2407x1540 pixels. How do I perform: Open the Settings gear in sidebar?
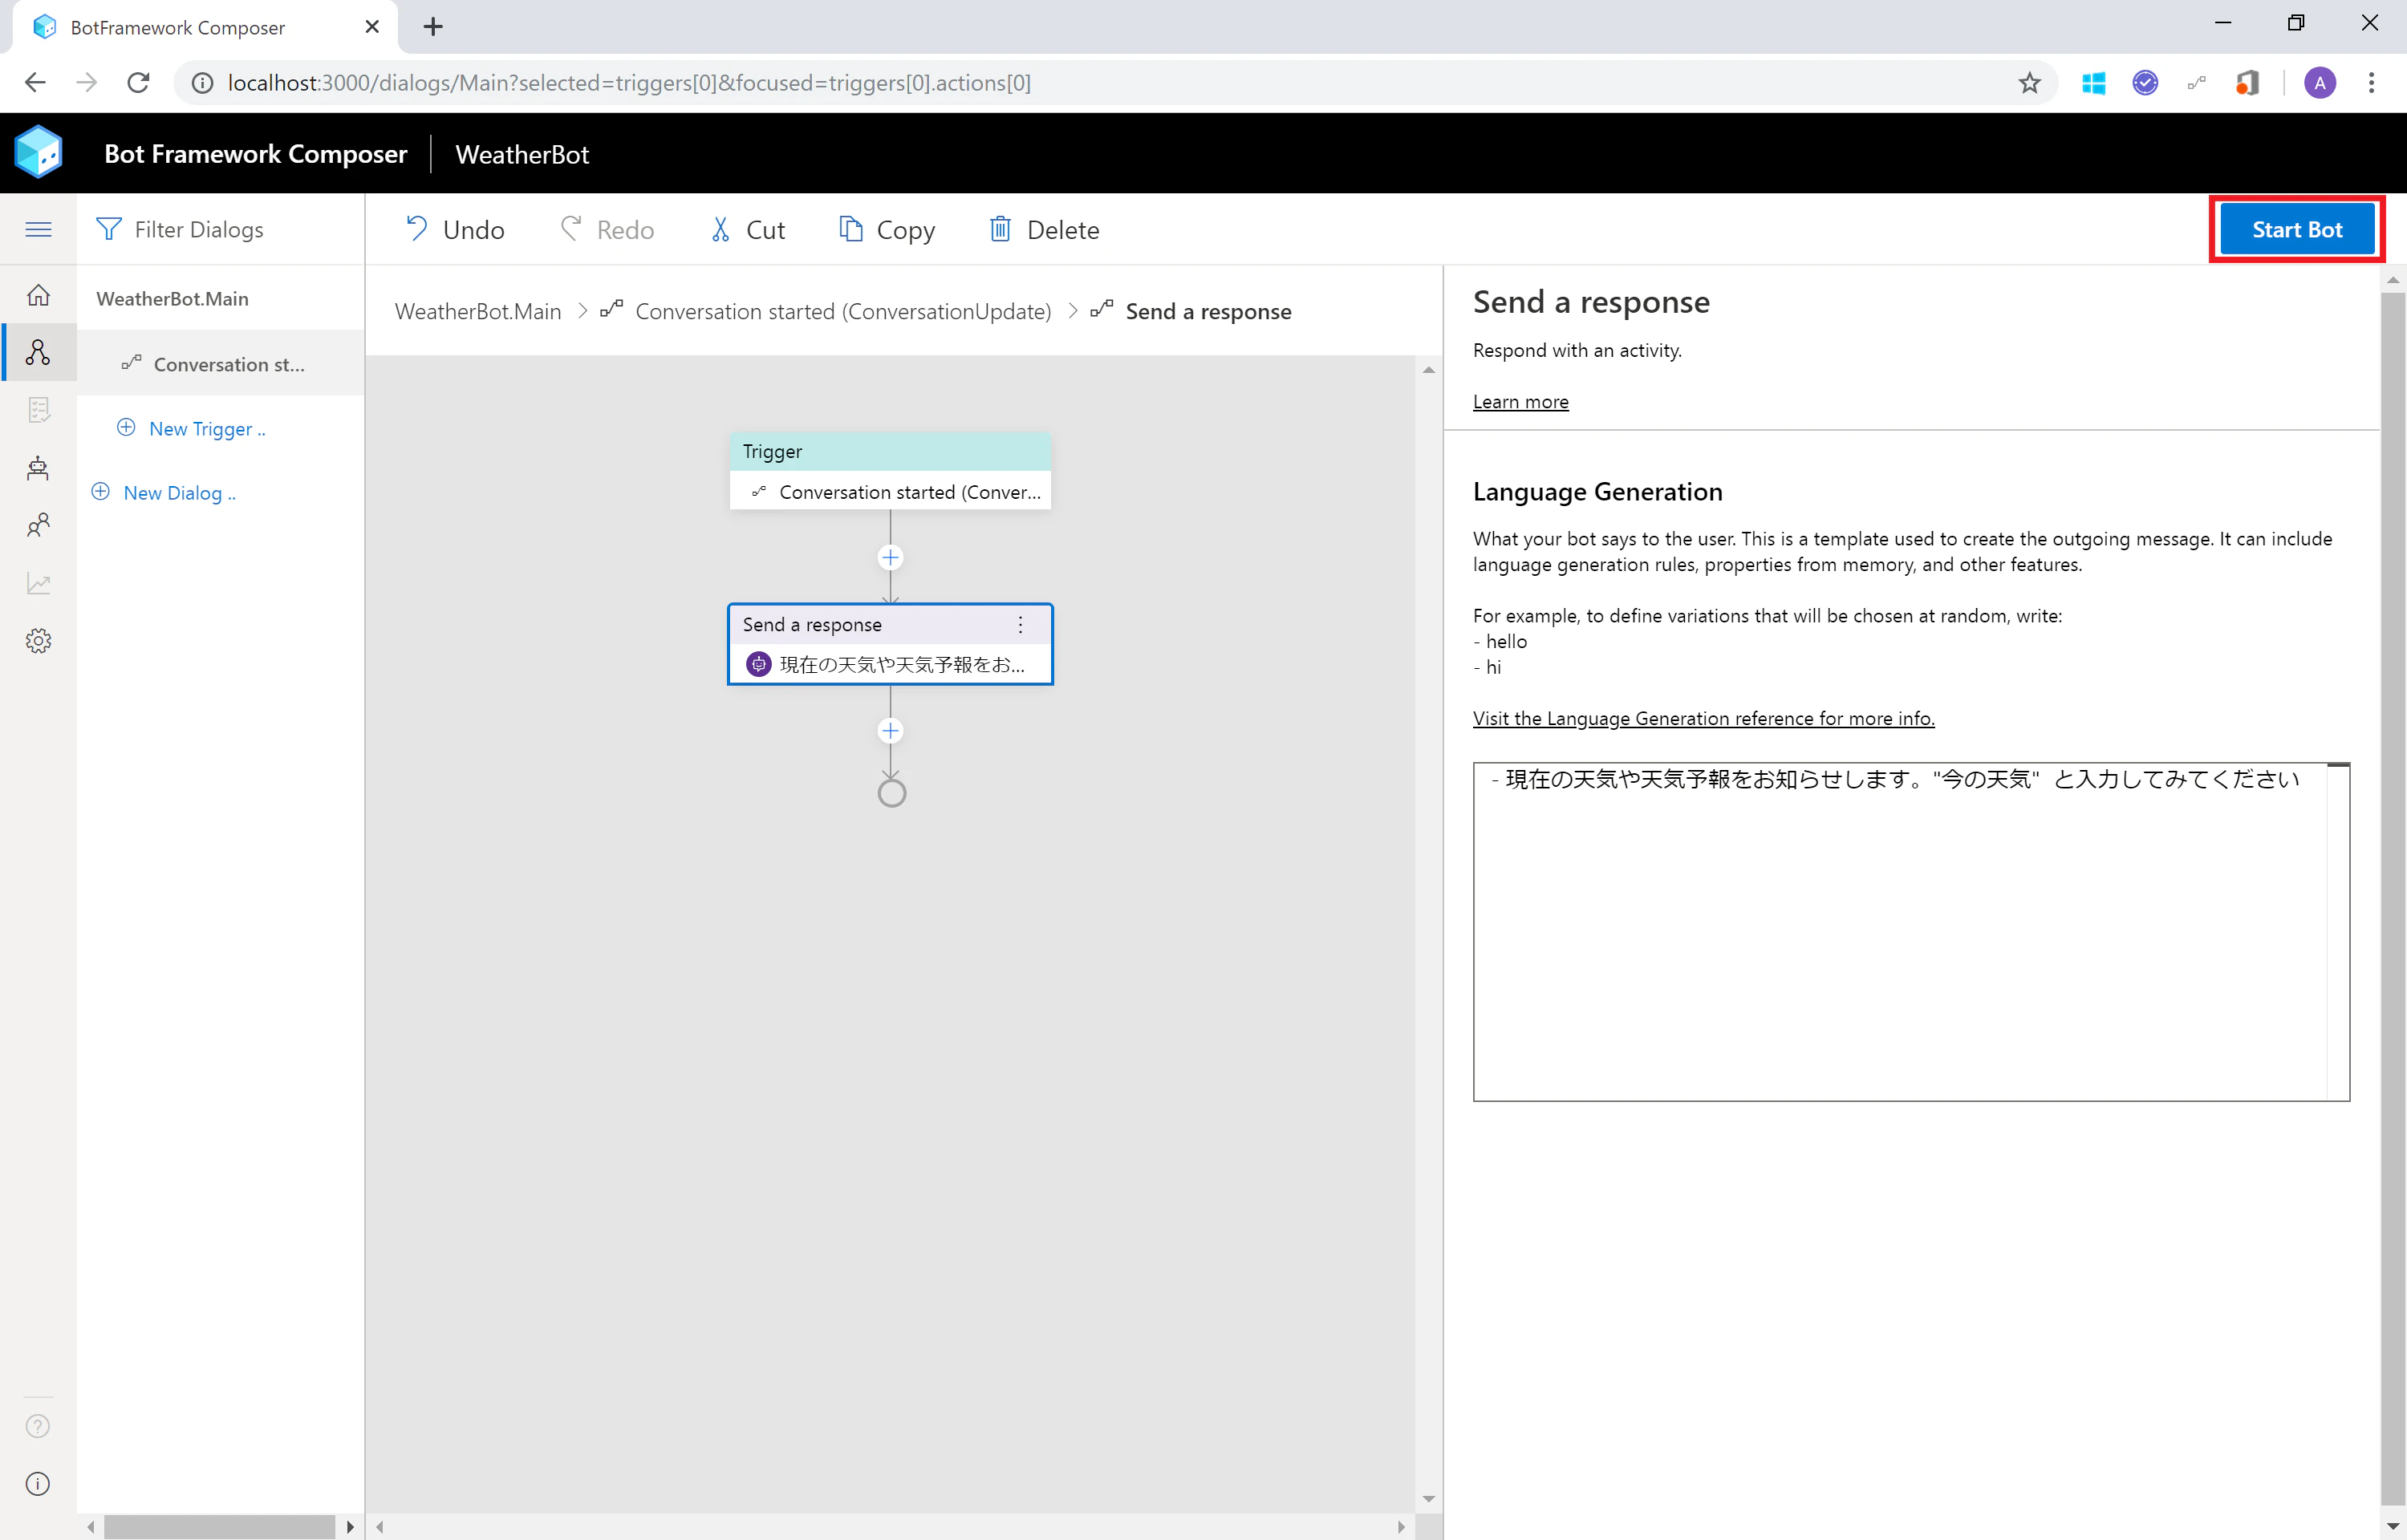pyautogui.click(x=38, y=641)
